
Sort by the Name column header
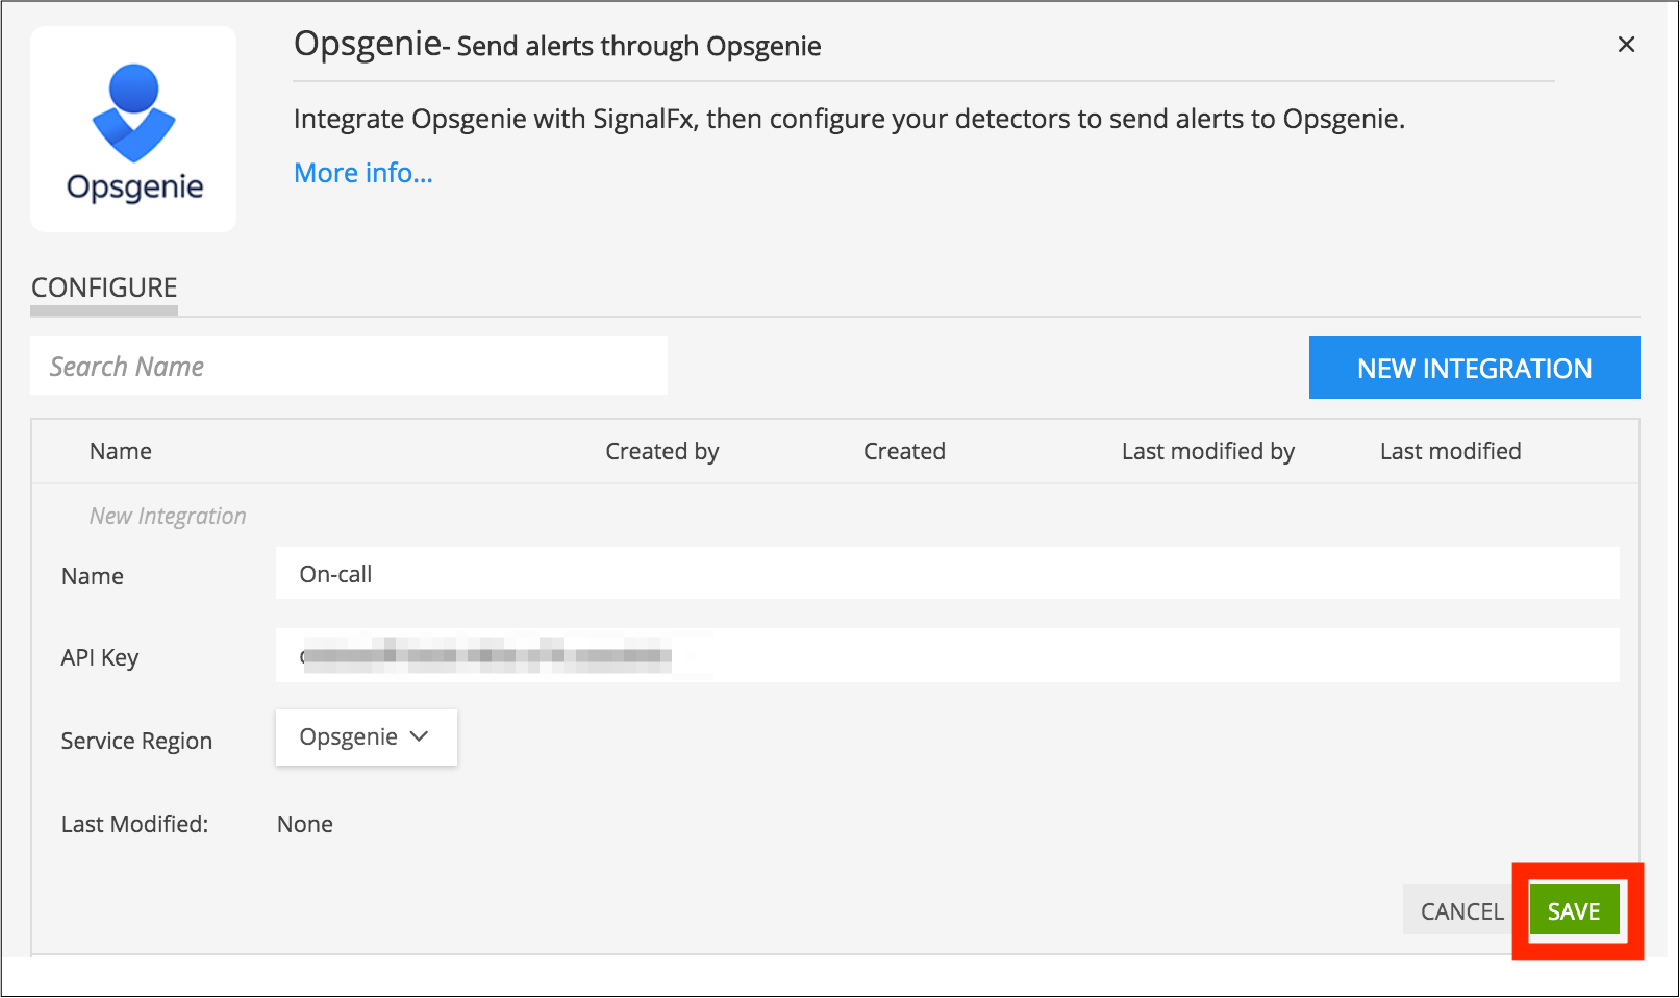click(121, 451)
